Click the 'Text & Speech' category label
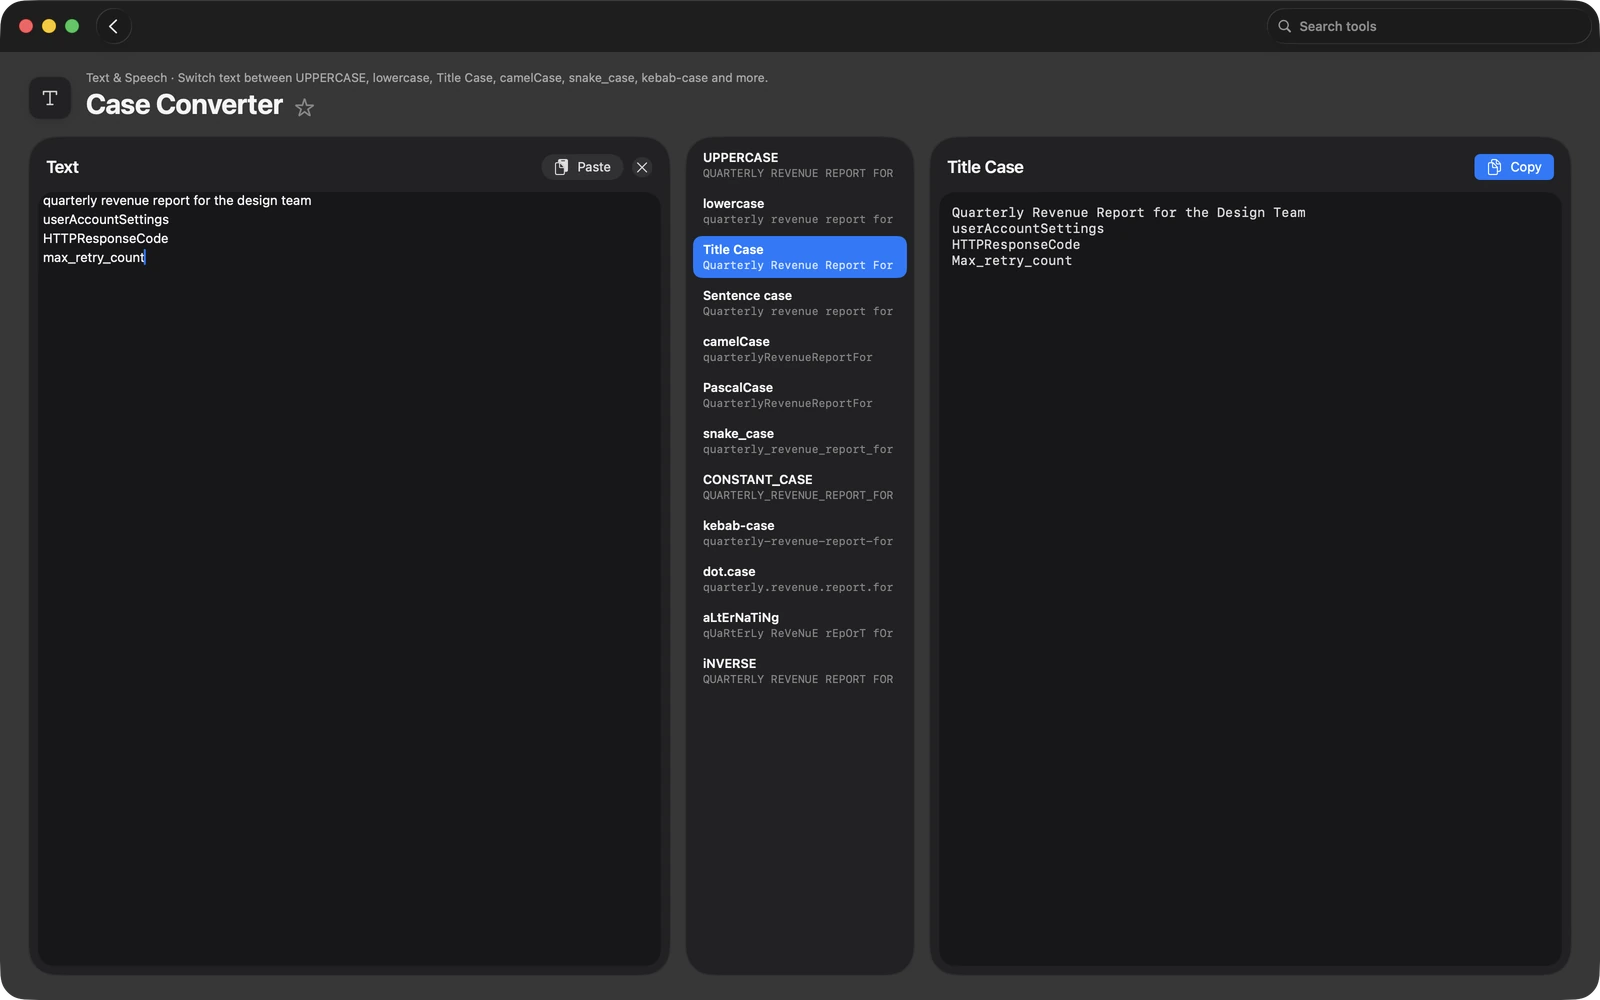This screenshot has width=1600, height=1000. [x=126, y=78]
